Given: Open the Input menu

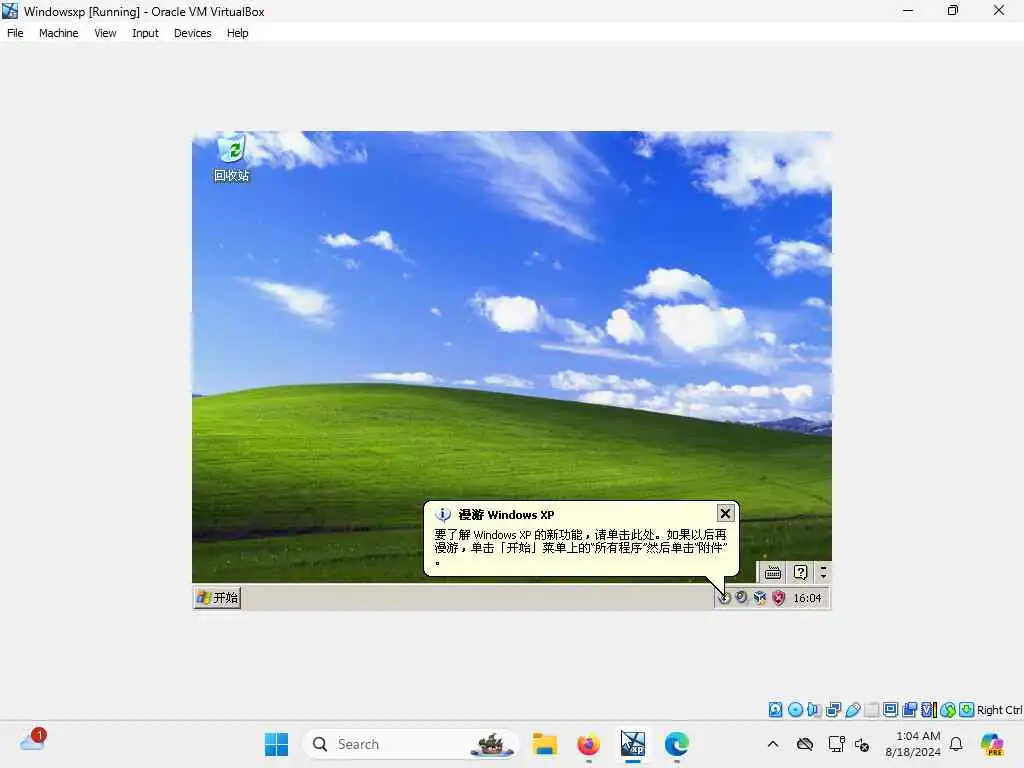Looking at the screenshot, I should pyautogui.click(x=145, y=33).
